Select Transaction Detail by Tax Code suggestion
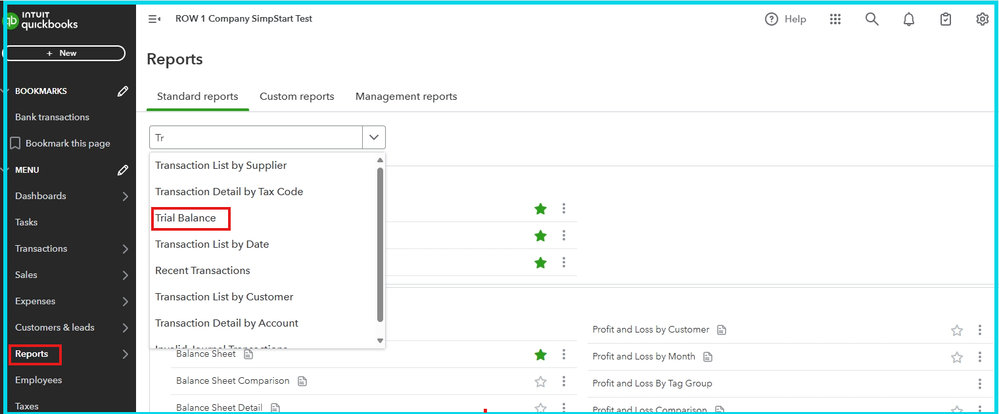 pos(229,191)
